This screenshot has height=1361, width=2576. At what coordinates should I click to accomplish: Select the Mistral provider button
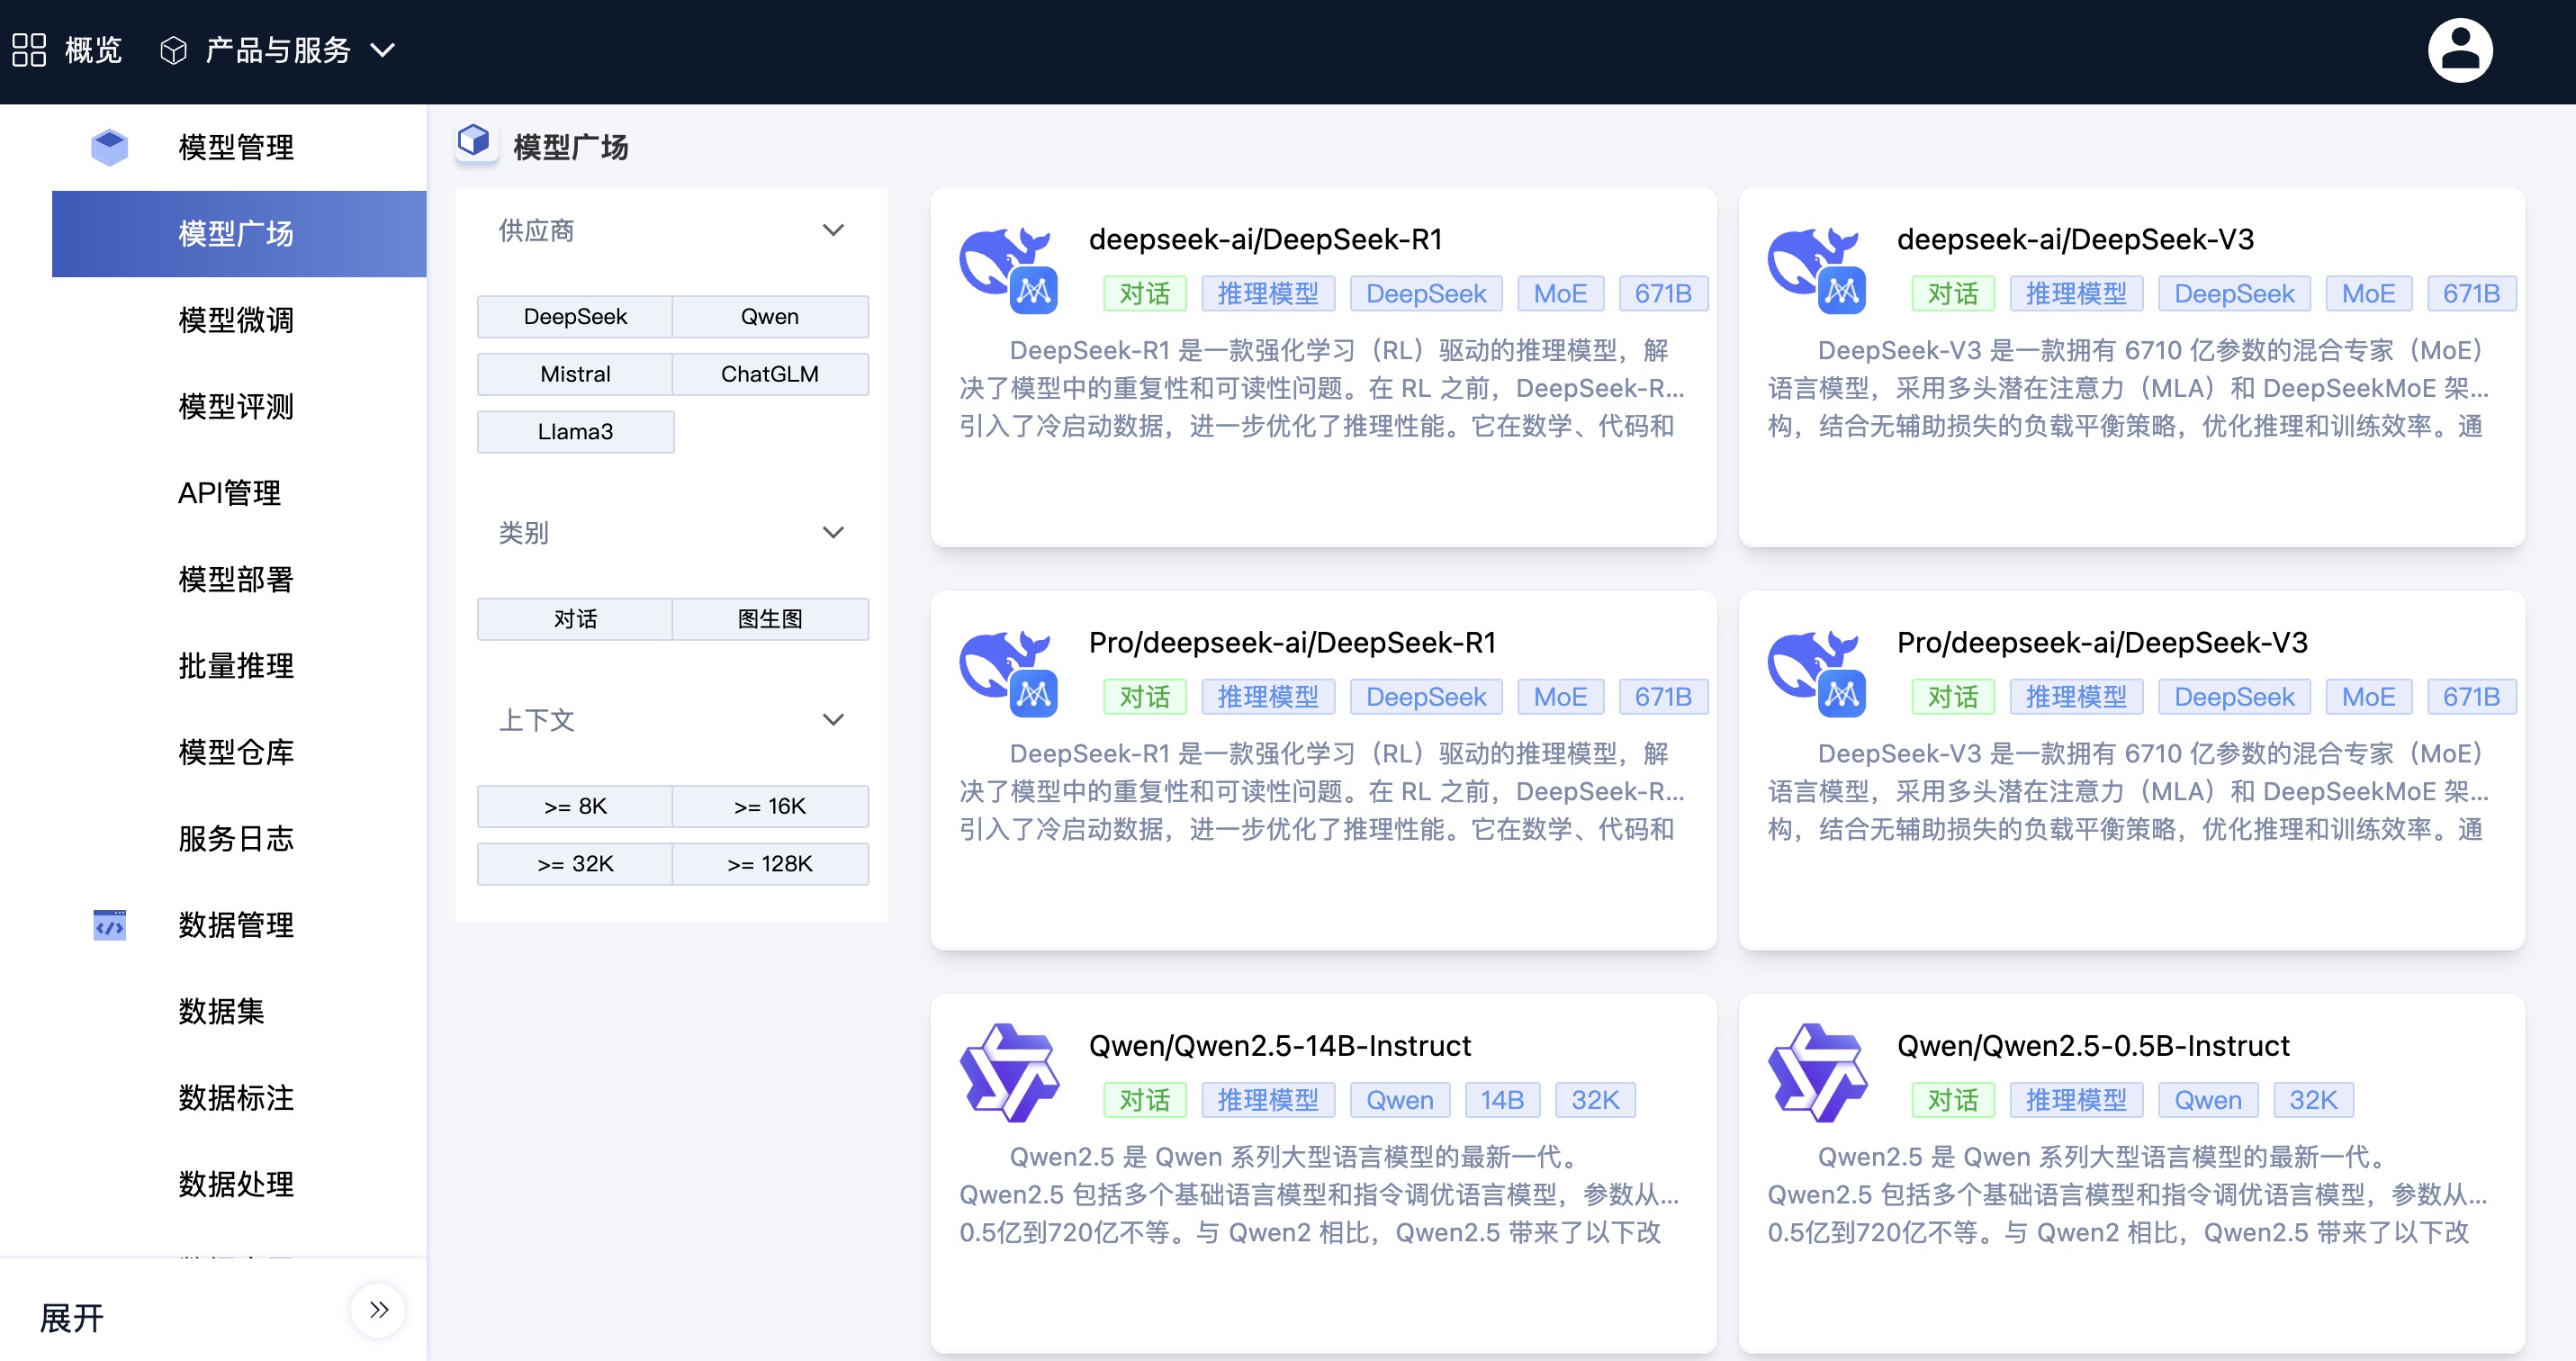coord(575,374)
